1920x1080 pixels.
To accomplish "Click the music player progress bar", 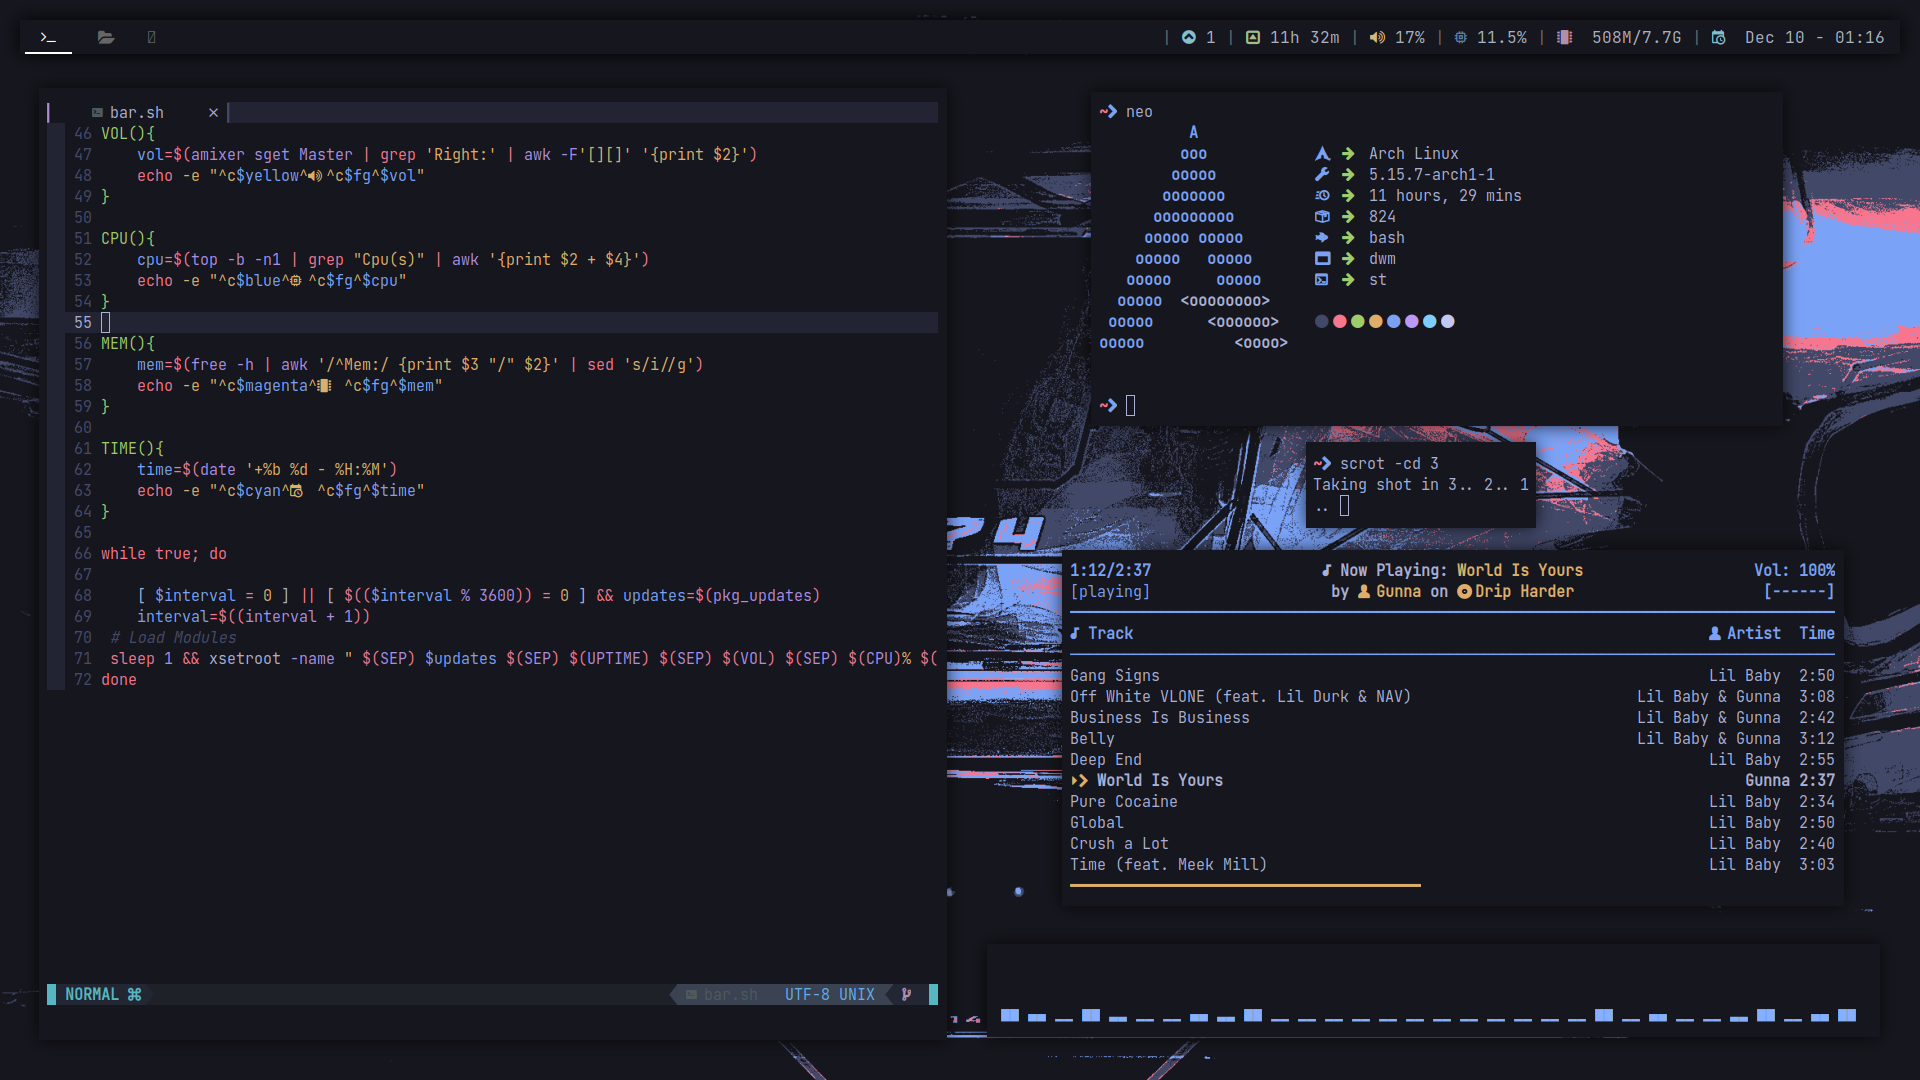I will coord(1245,885).
